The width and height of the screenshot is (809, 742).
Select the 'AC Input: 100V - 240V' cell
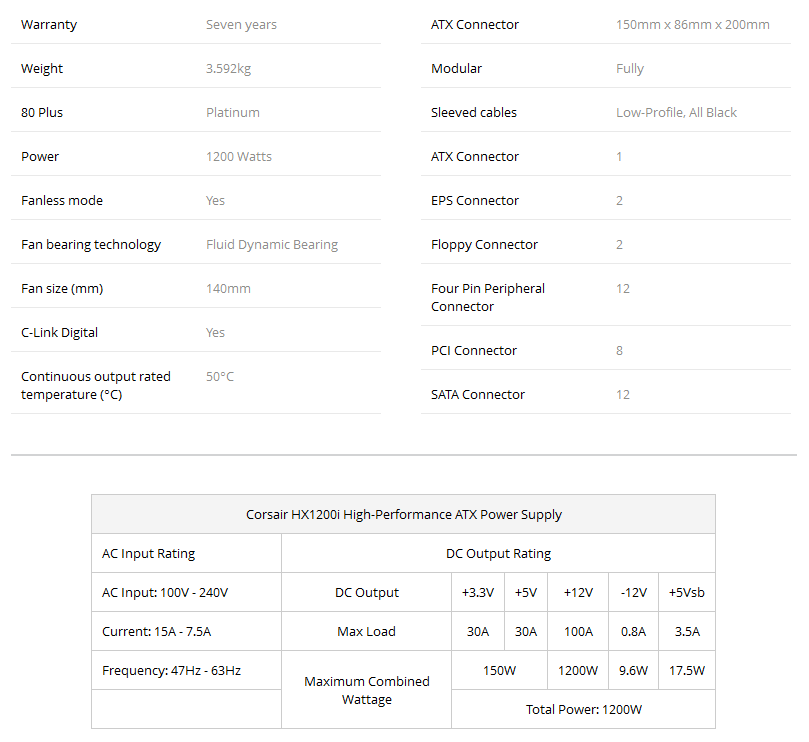click(x=165, y=592)
